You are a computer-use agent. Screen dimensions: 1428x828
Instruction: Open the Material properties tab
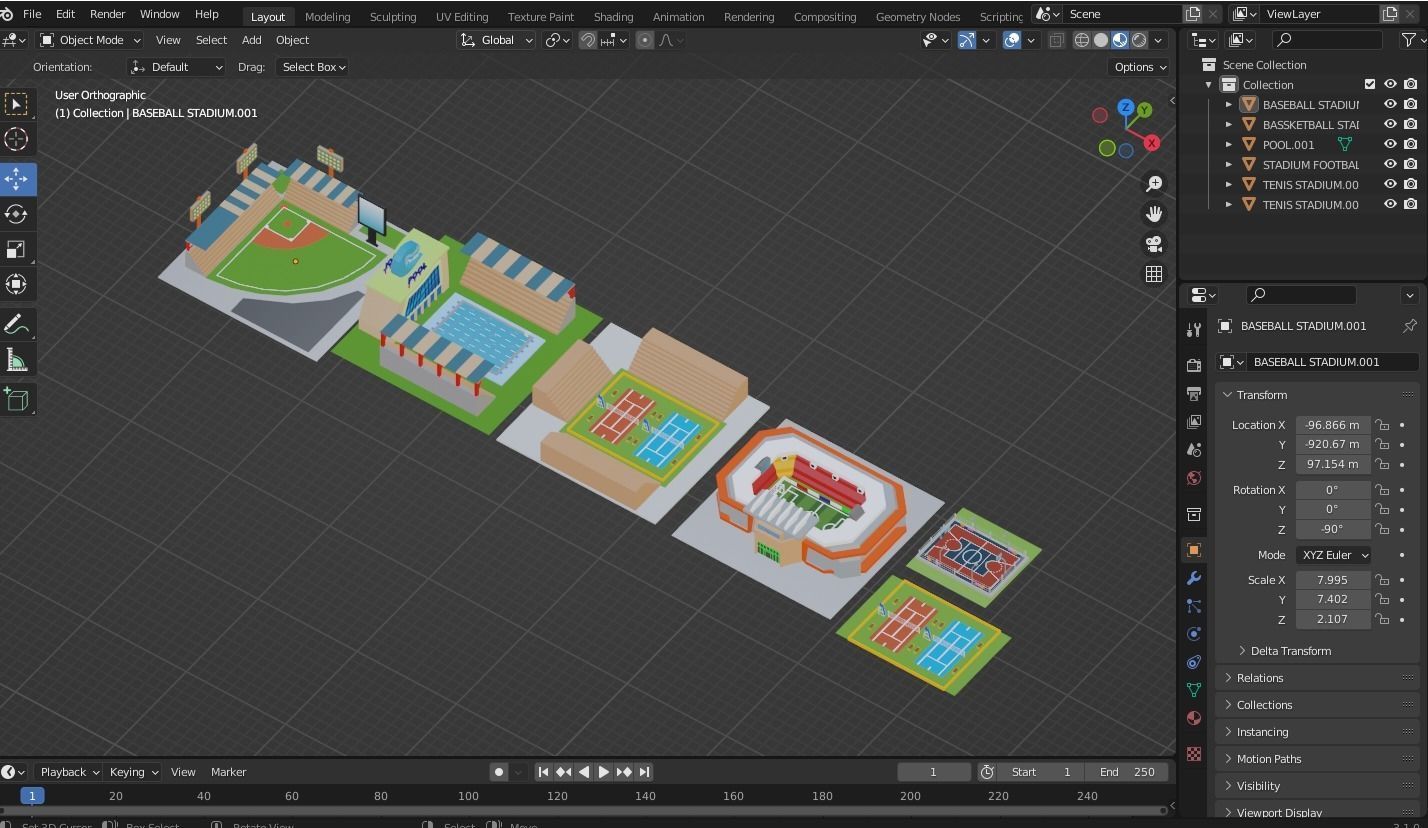click(1194, 718)
